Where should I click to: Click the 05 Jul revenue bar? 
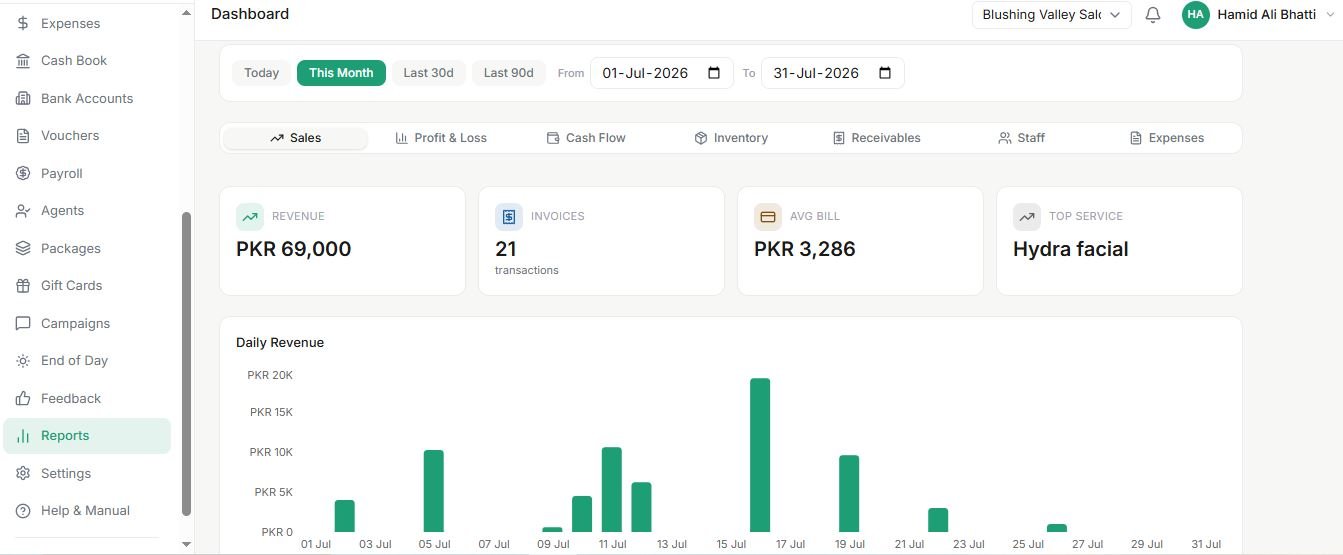(x=434, y=491)
